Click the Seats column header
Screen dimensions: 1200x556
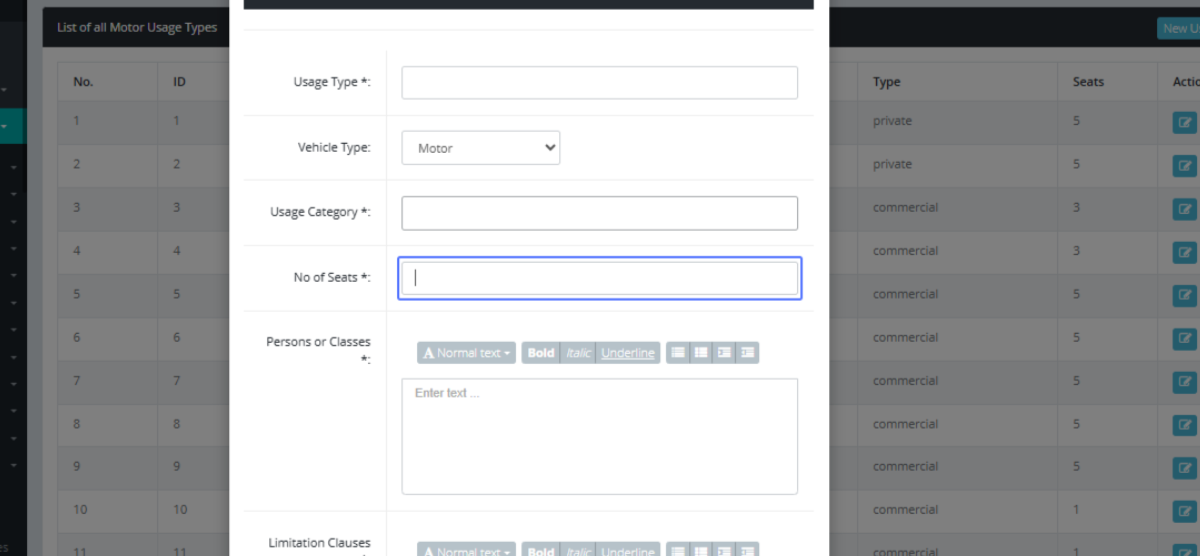click(1088, 82)
